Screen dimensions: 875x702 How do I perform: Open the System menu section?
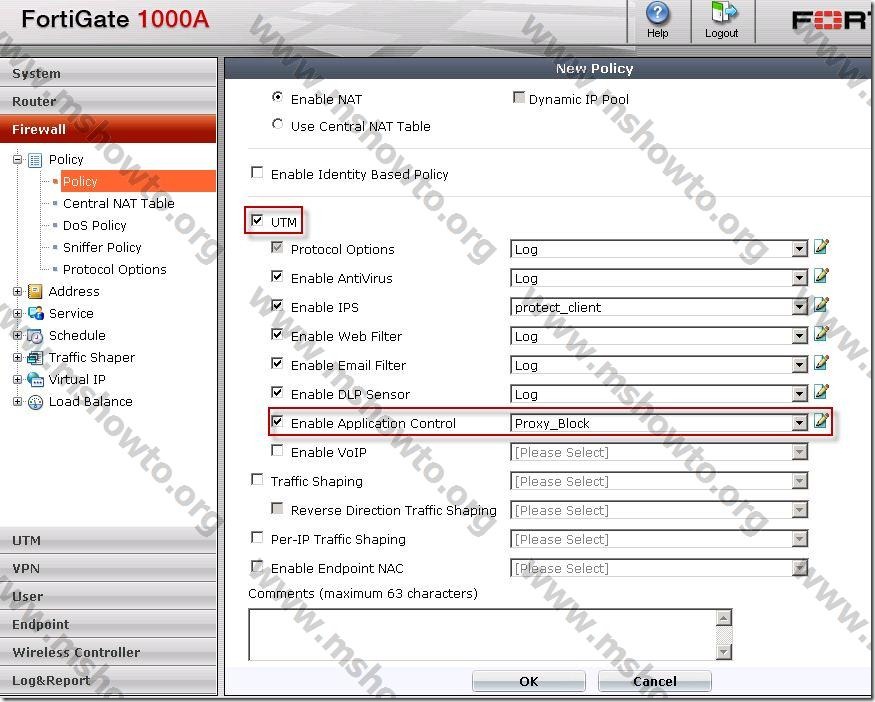click(108, 73)
